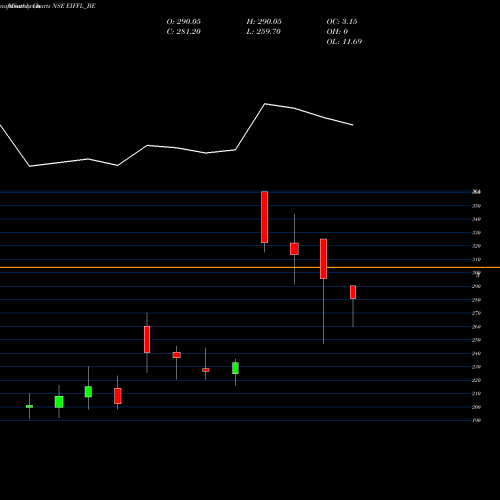Image resolution: width=500 pixels, height=500 pixels.
Task: Click the 270 price axis label
Action: click(x=476, y=313)
